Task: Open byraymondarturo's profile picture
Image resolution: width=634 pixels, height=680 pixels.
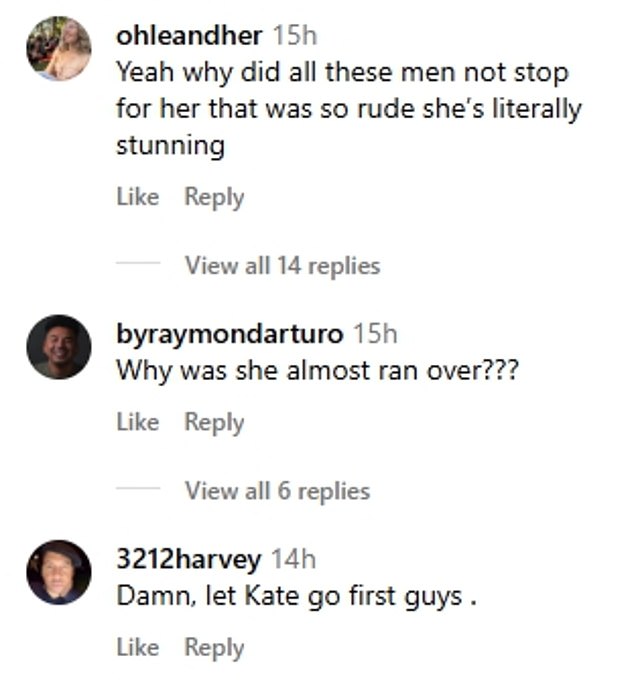Action: 59,347
